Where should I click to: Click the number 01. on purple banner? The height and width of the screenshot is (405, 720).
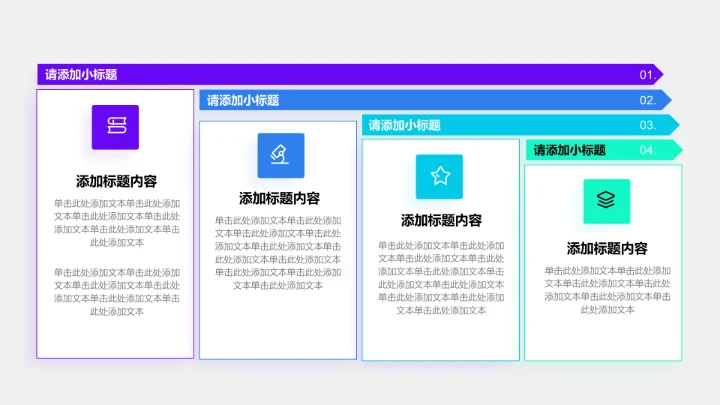pos(648,75)
